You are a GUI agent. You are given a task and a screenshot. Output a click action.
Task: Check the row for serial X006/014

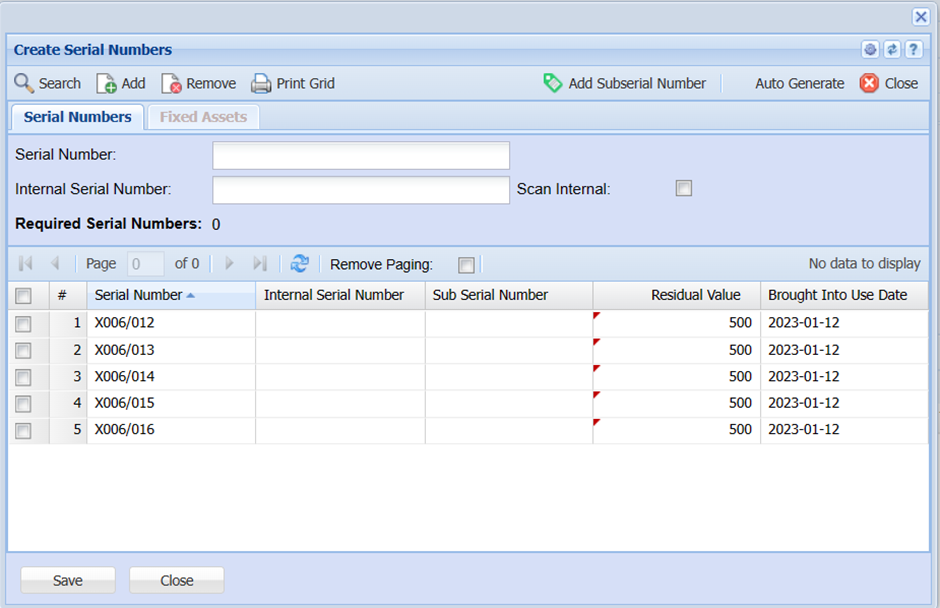point(23,377)
